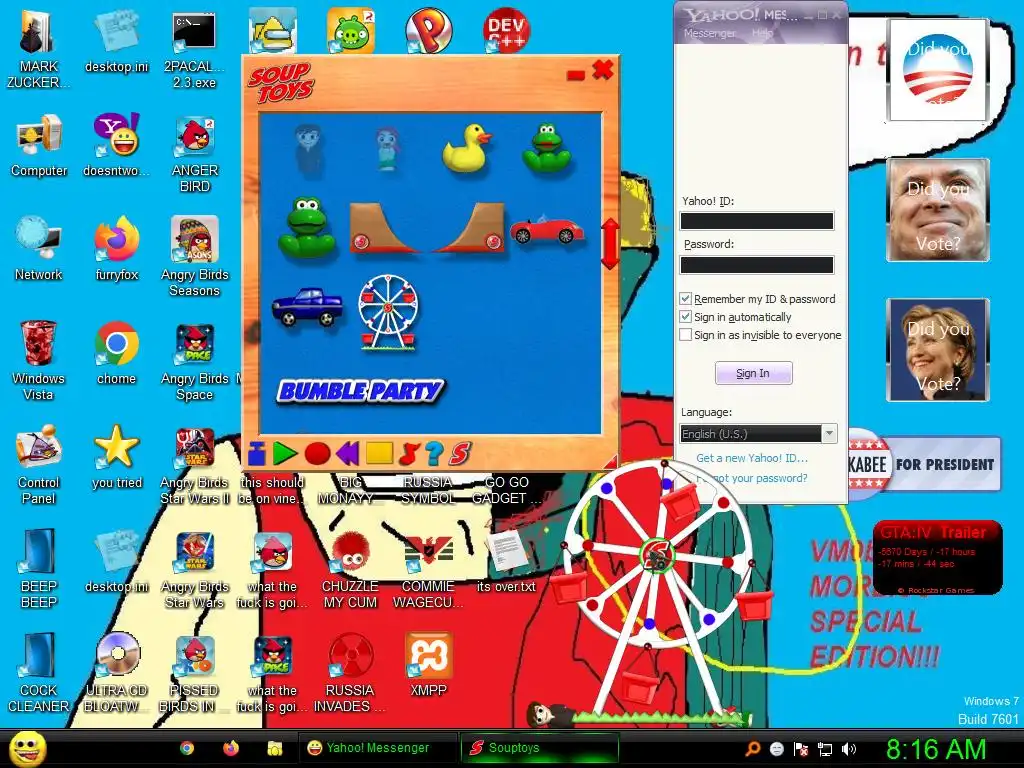Pick the red sports car toy

pyautogui.click(x=547, y=229)
